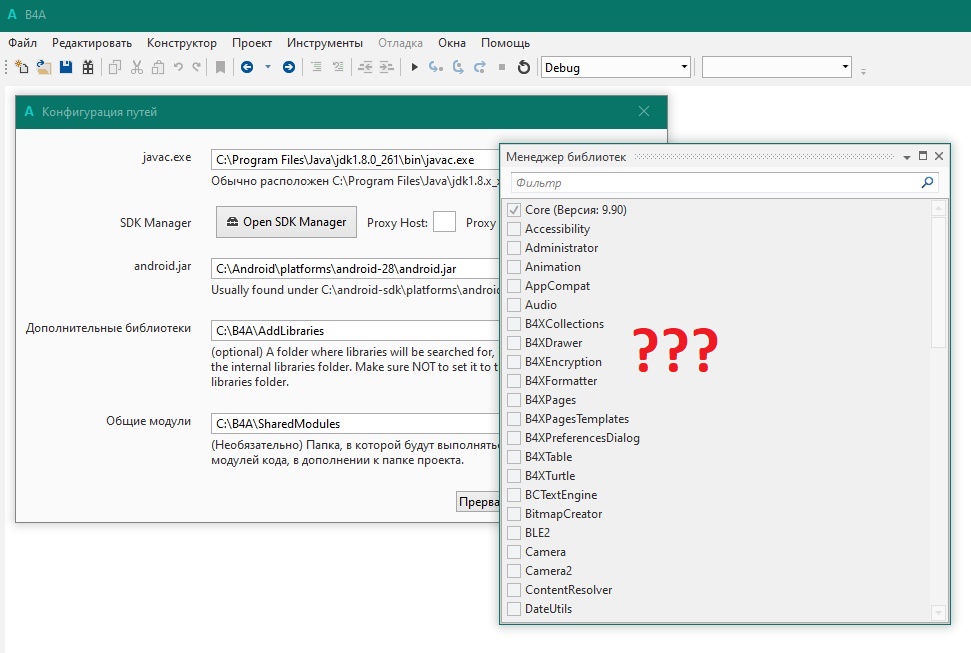Navigate backward with the blue left arrow
This screenshot has height=653, width=971.
pyautogui.click(x=246, y=67)
